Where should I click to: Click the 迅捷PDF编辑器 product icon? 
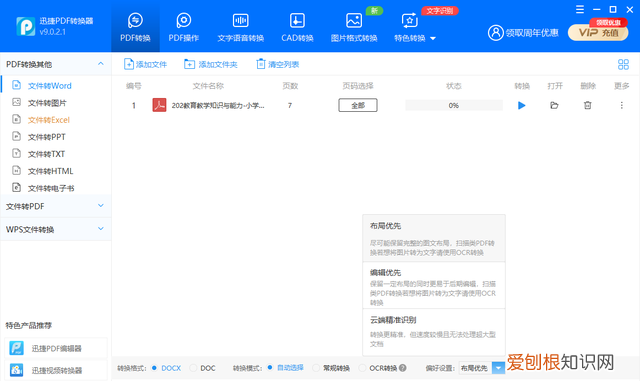click(17, 348)
